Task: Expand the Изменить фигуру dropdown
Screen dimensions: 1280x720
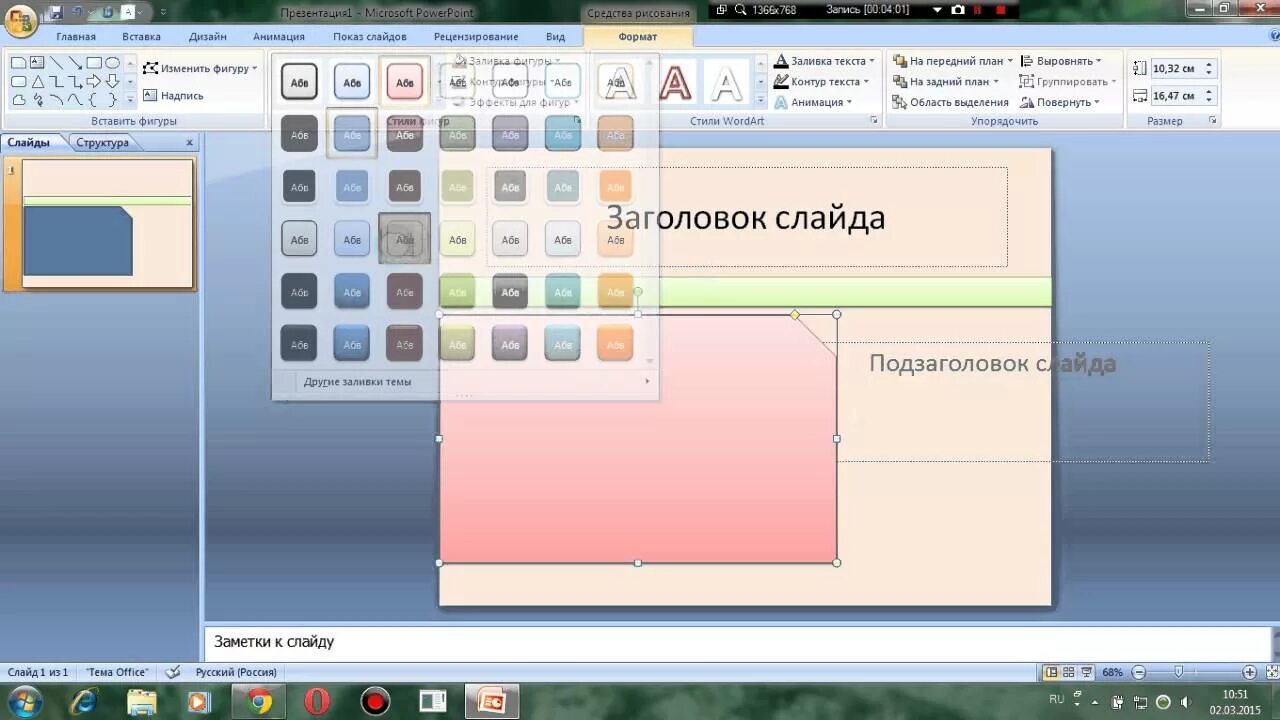Action: 200,68
